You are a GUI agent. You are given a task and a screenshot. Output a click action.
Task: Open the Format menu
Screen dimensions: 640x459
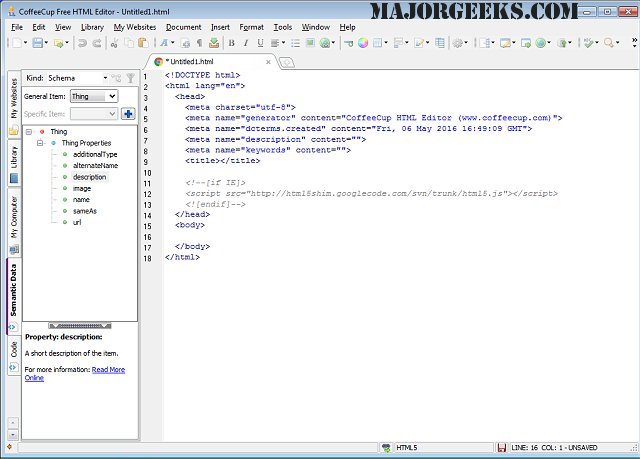click(251, 27)
